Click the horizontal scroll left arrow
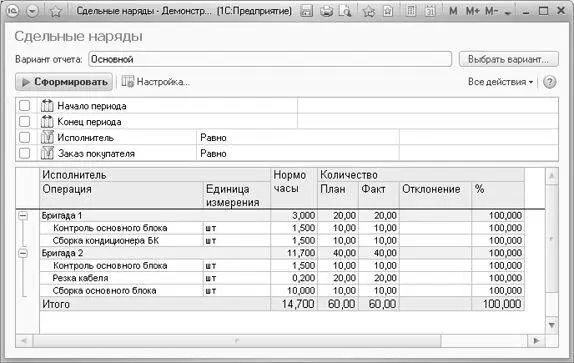The width and height of the screenshot is (574, 363). coord(24,341)
